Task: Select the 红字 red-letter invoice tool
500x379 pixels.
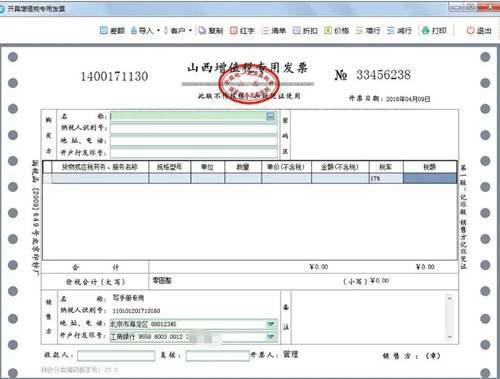Action: point(242,31)
